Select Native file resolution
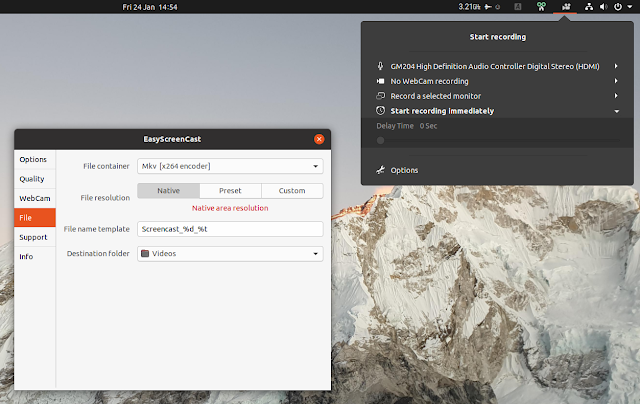 click(168, 191)
